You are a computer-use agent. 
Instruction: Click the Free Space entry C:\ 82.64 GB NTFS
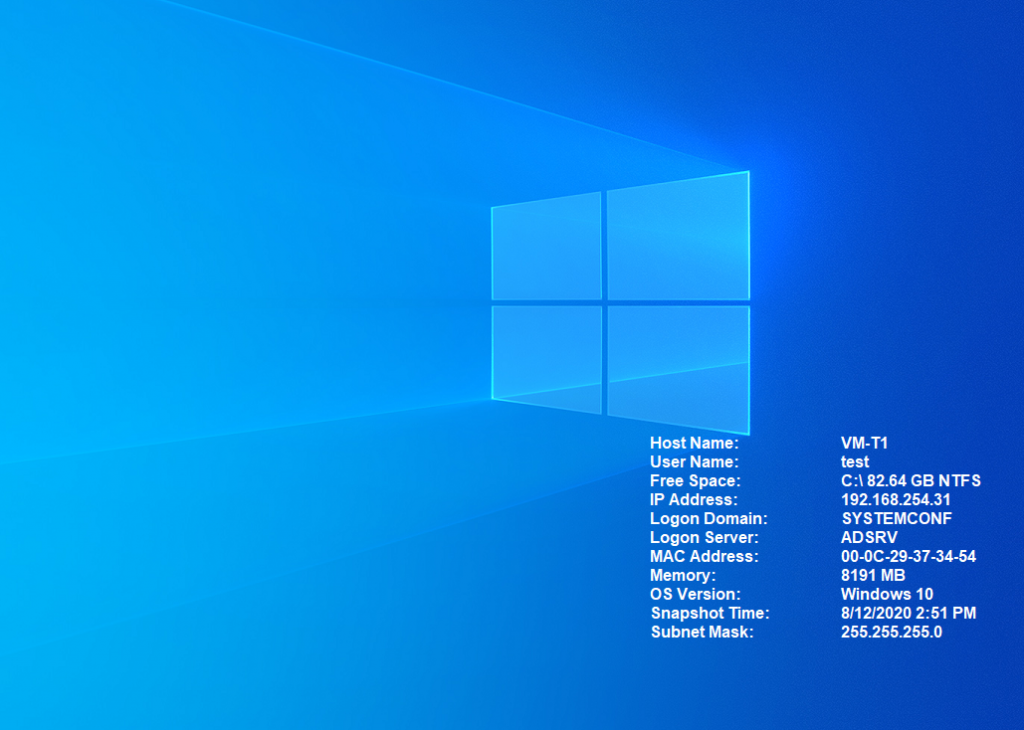click(x=909, y=481)
